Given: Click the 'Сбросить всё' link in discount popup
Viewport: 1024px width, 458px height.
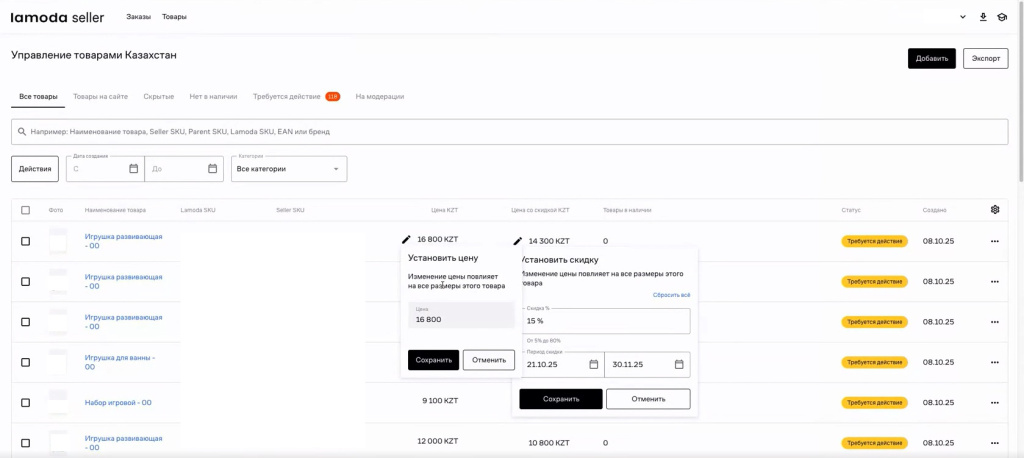Looking at the screenshot, I should (x=671, y=295).
